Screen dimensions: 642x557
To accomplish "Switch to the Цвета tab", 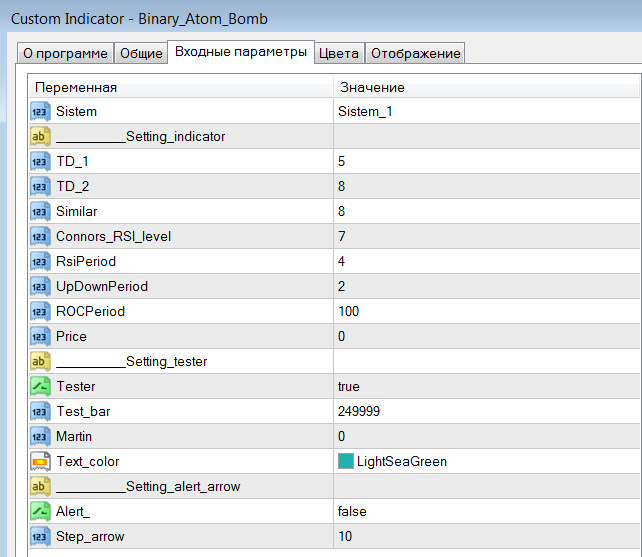I will 339,53.
